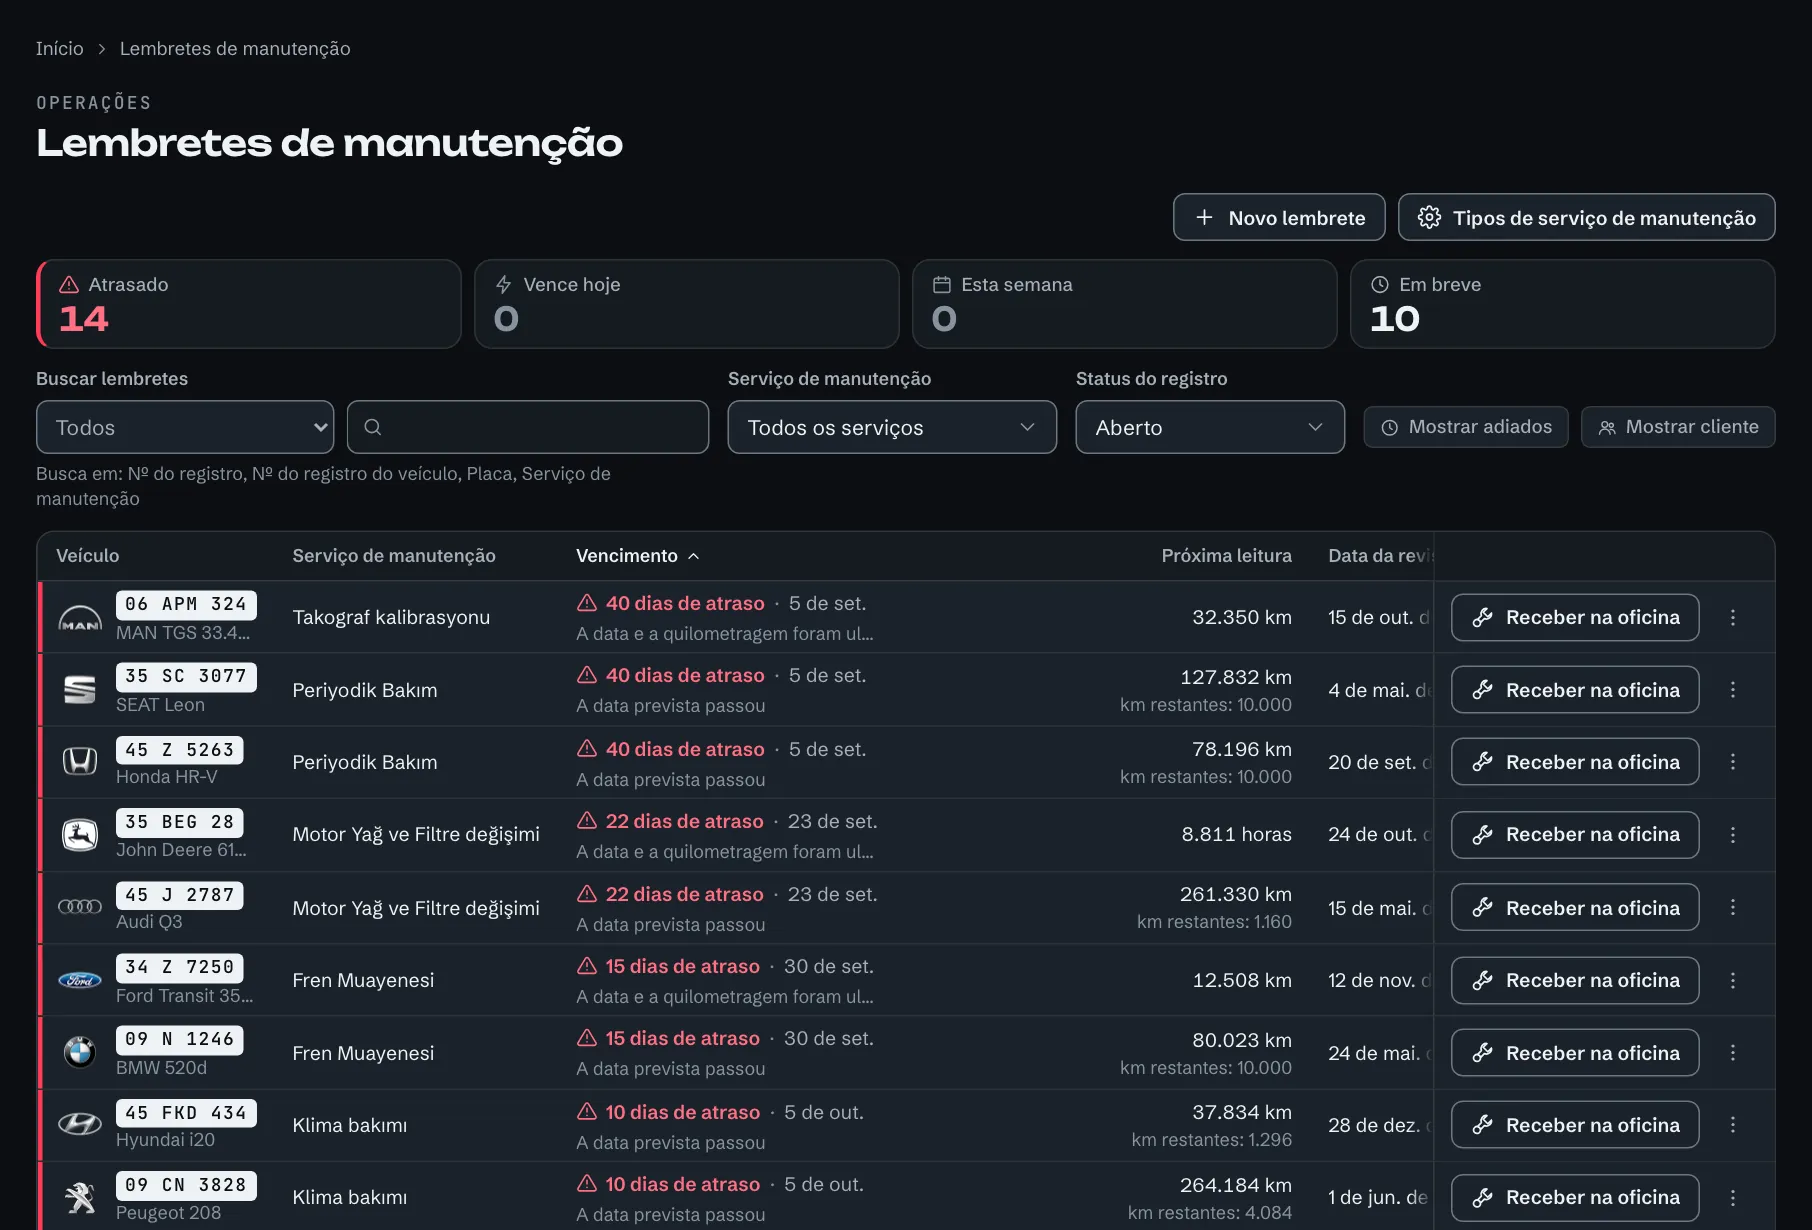Click the SEAT brand logo icon
Viewport: 1812px width, 1230px height.
tap(80, 690)
